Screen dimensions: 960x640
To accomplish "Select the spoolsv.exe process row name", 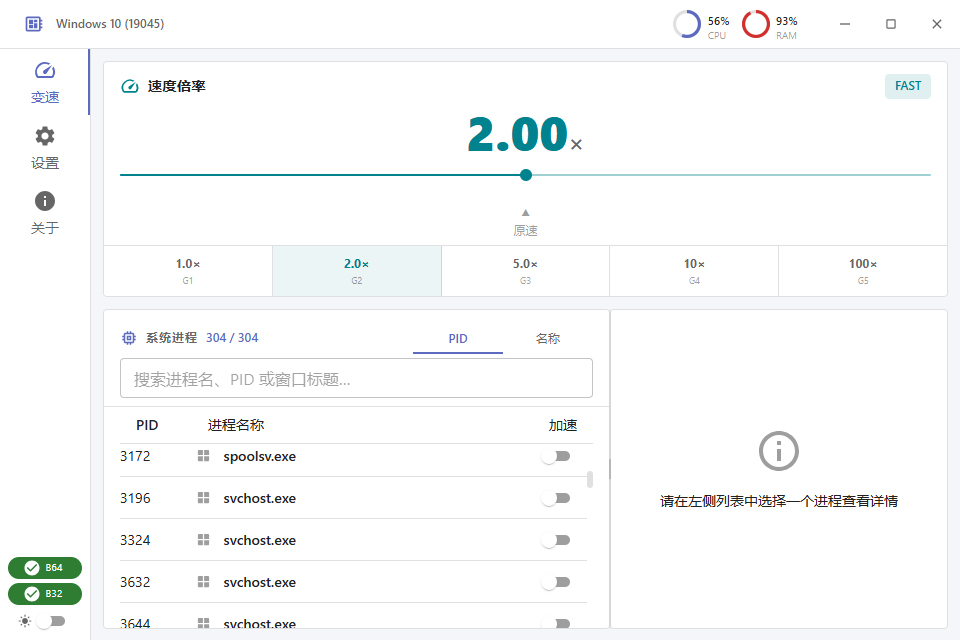I will [260, 457].
